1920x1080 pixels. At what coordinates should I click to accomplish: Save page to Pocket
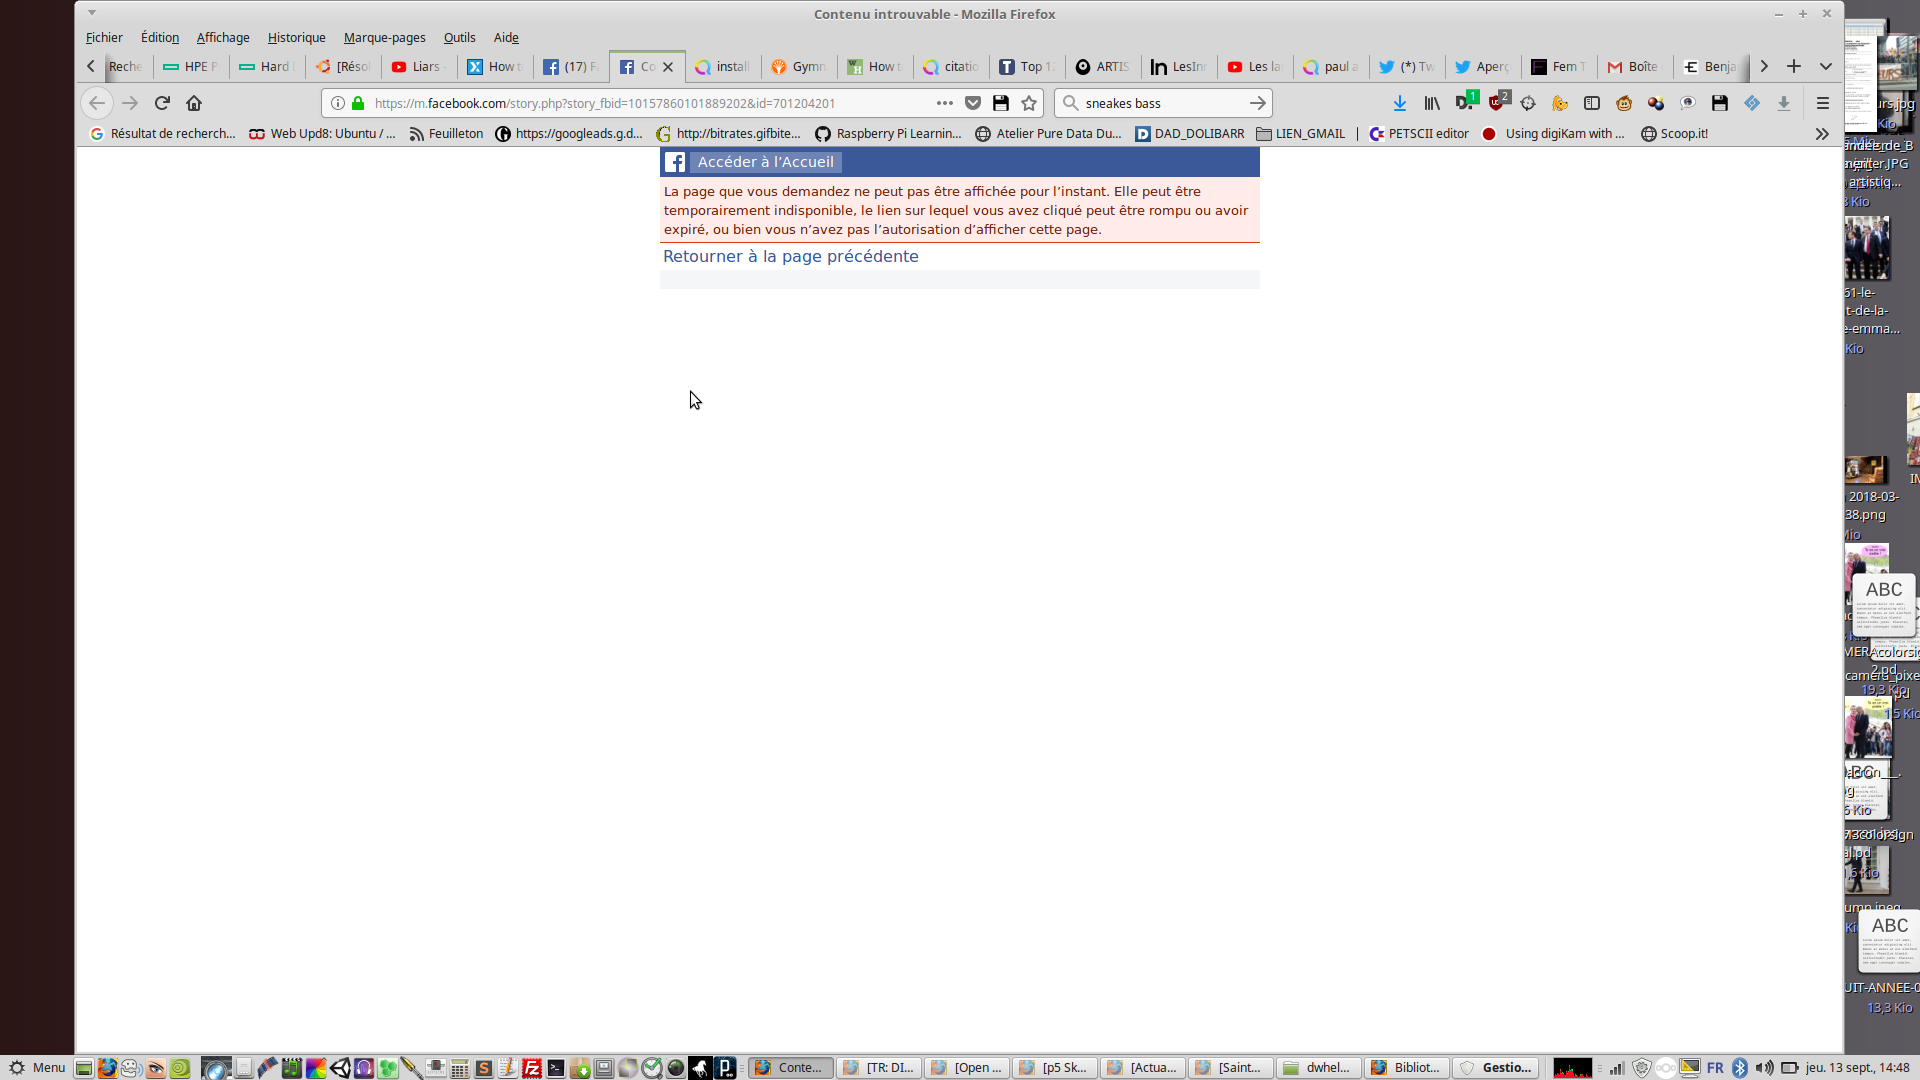[x=973, y=103]
